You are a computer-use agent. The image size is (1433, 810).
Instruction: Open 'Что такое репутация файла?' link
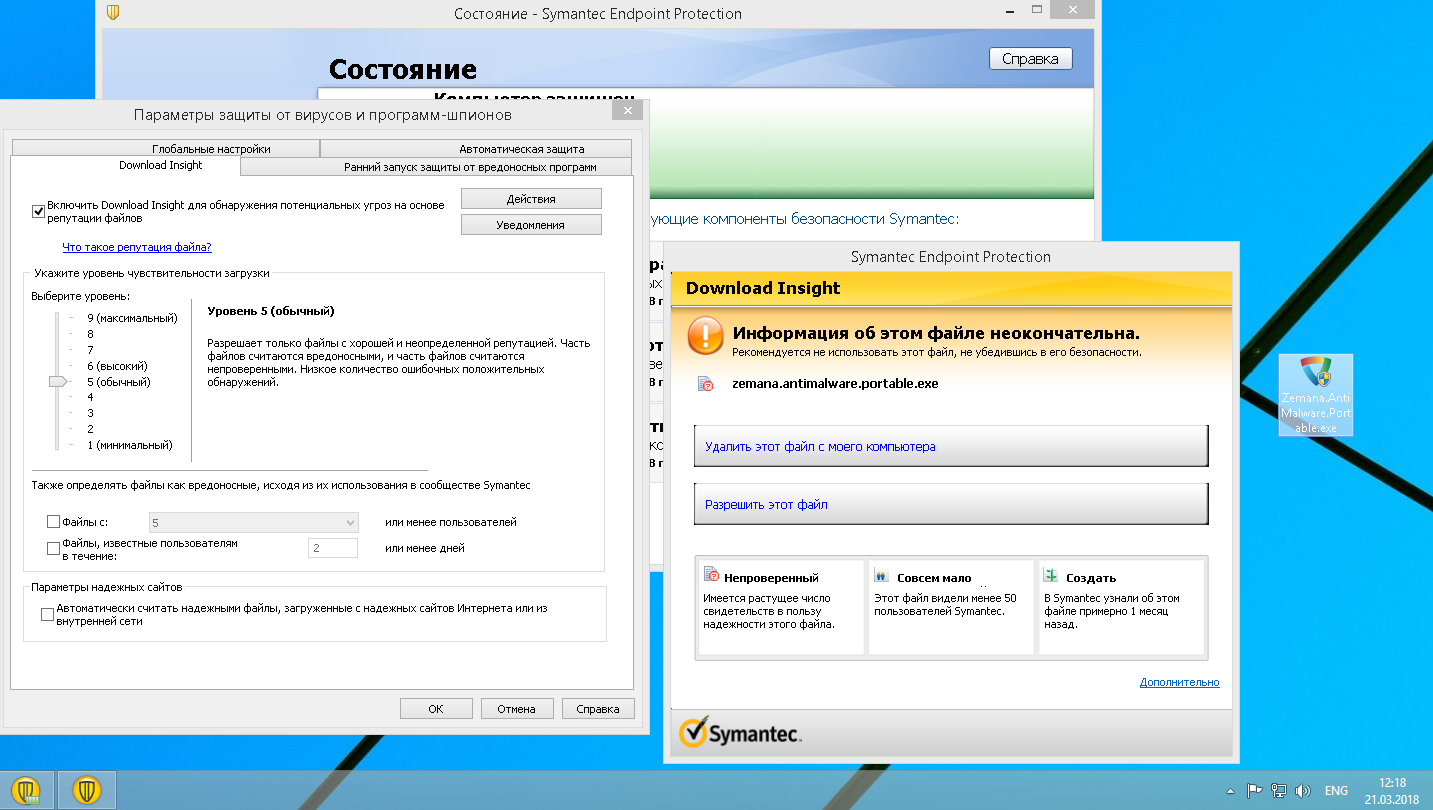click(137, 247)
